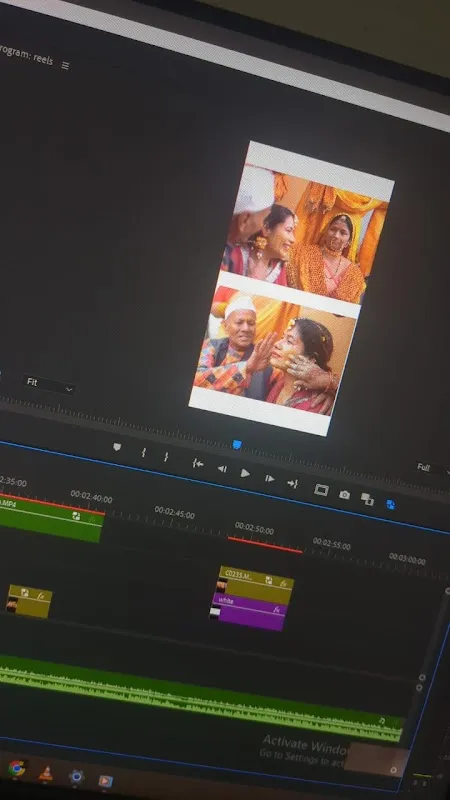This screenshot has width=450, height=800.
Task: Click the Mark In bracket button
Action: 144,452
